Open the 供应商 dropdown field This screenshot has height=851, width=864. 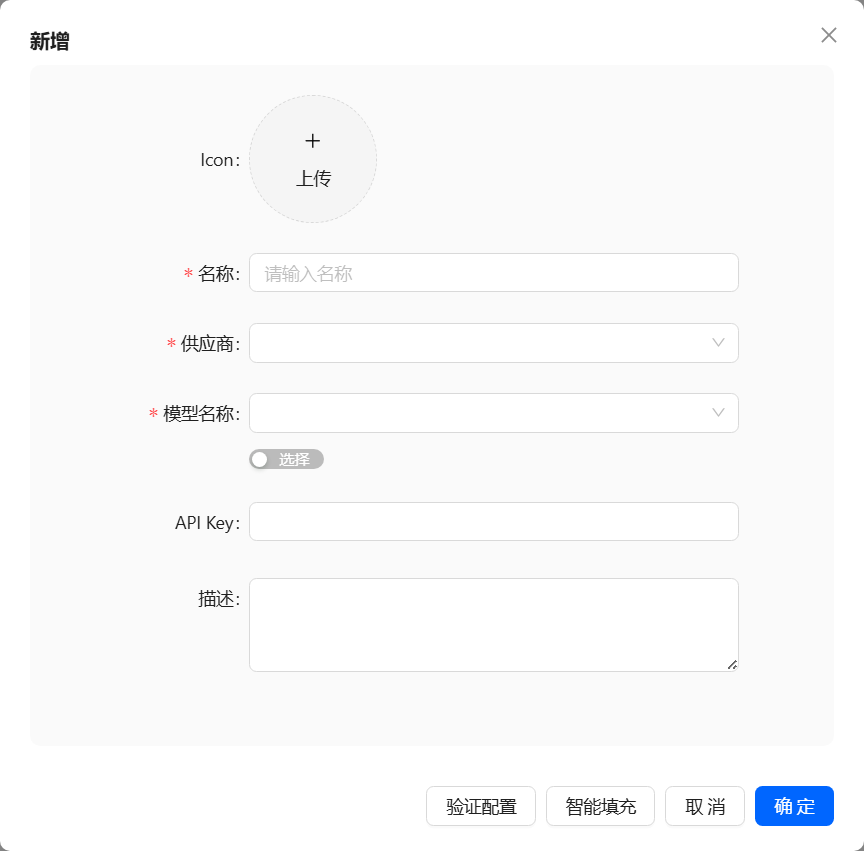point(480,343)
